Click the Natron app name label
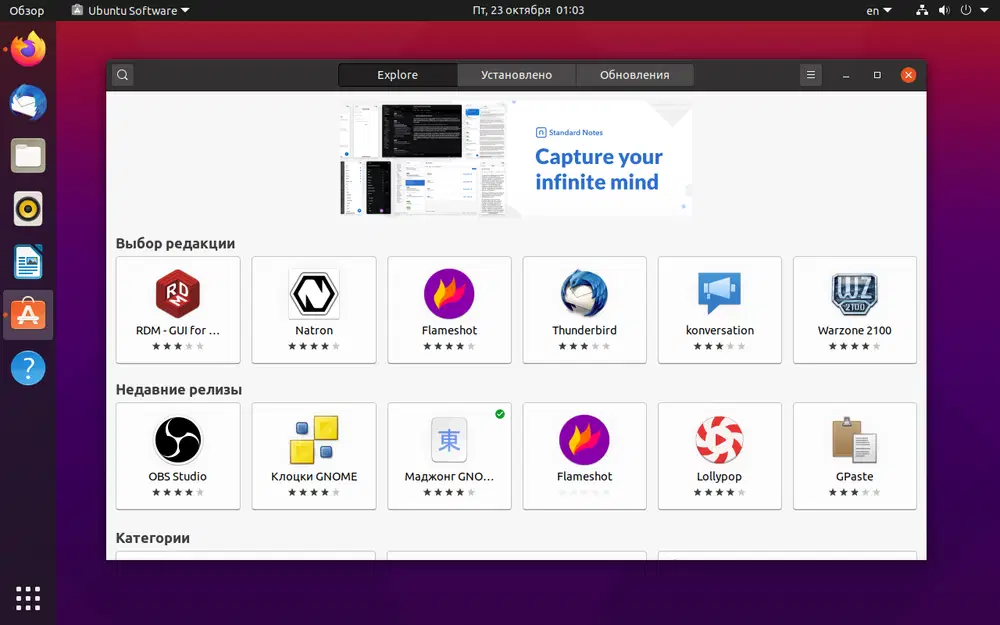 coord(314,330)
